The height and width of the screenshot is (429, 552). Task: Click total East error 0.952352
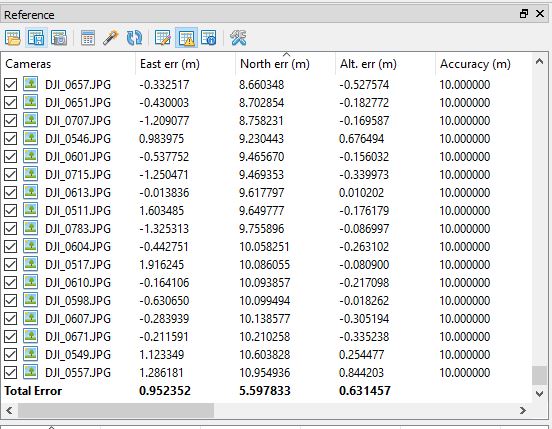click(x=165, y=391)
